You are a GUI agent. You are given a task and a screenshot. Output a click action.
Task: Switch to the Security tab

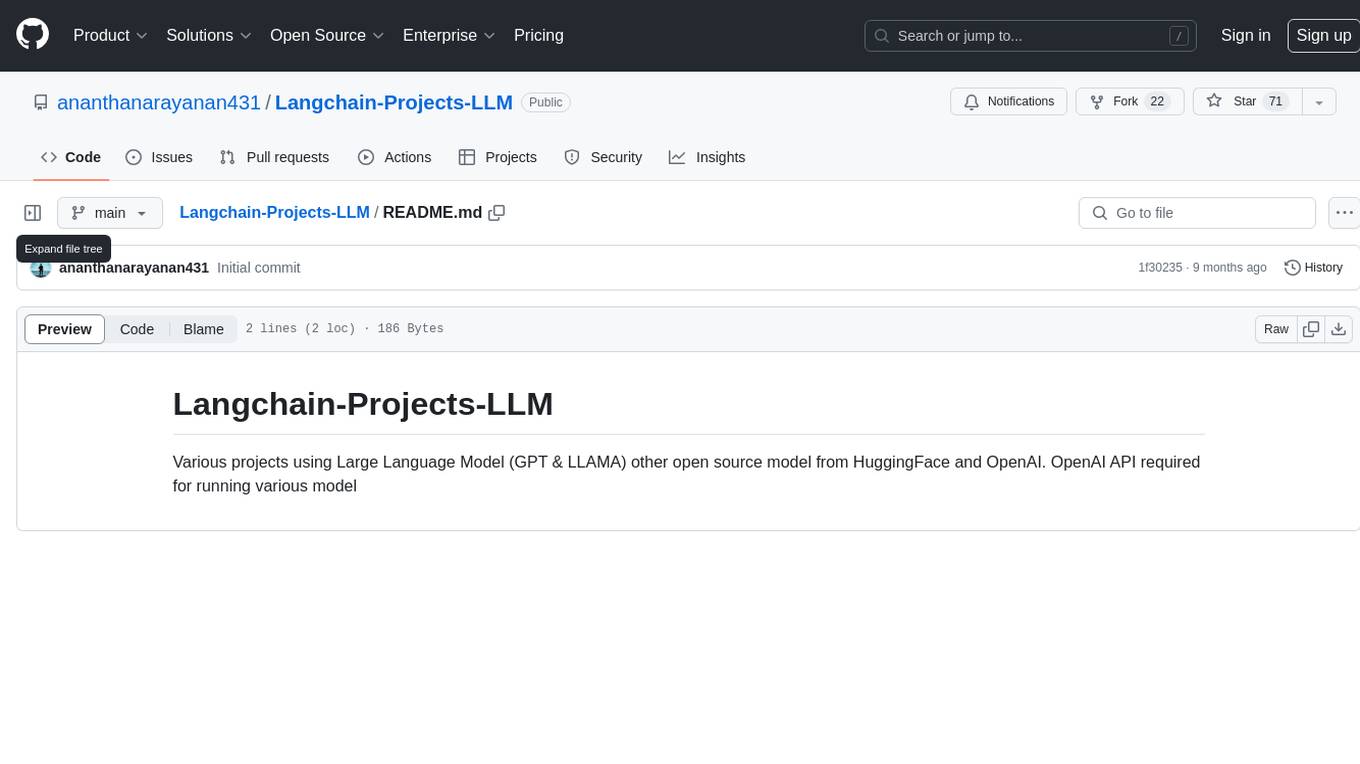pos(603,157)
